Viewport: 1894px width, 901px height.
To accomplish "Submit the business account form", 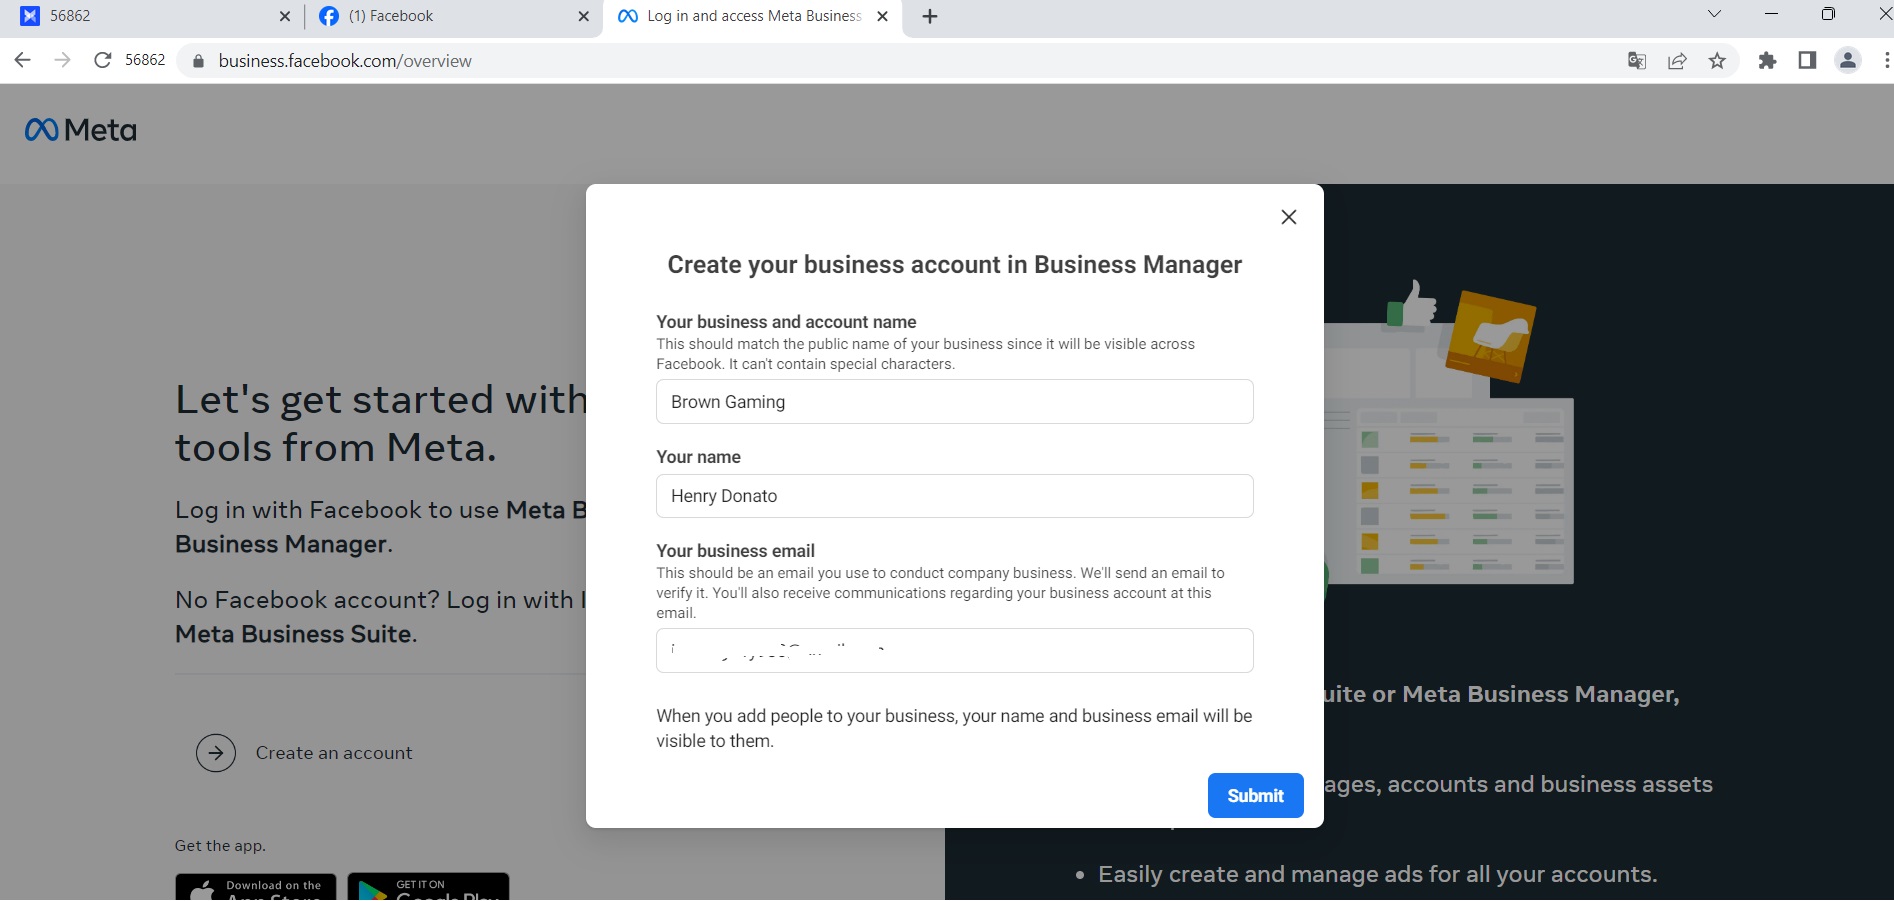I will pyautogui.click(x=1255, y=795).
